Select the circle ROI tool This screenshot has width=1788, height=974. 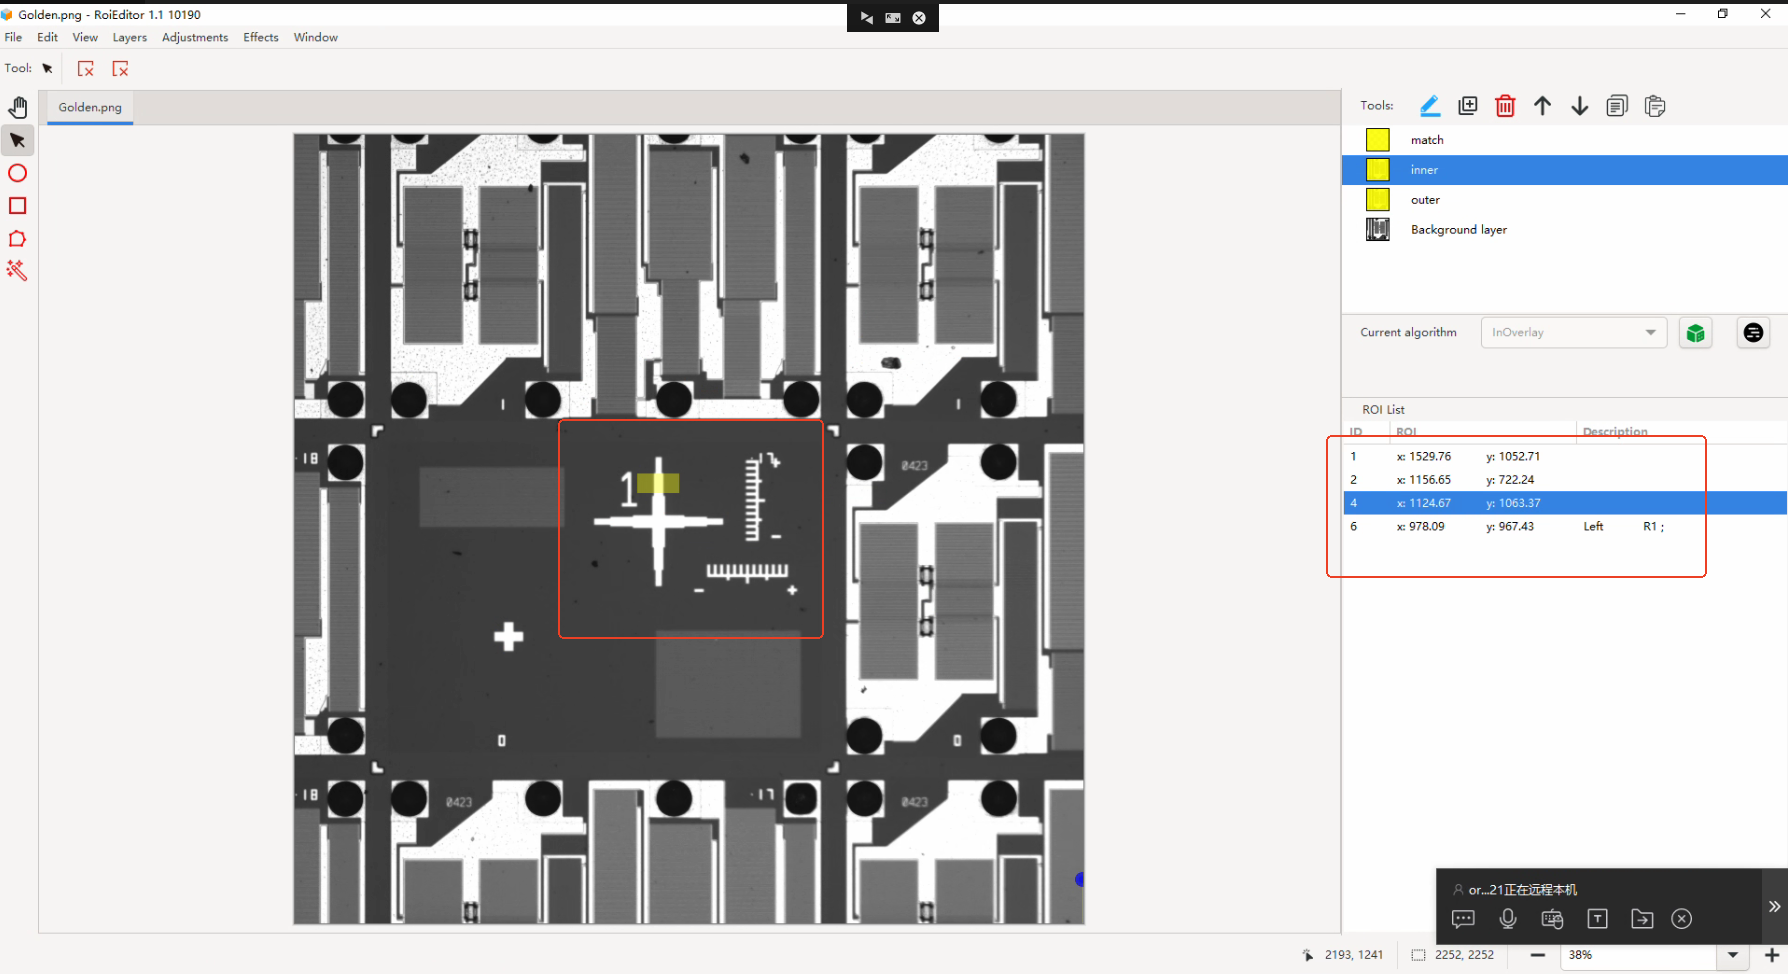pos(17,173)
